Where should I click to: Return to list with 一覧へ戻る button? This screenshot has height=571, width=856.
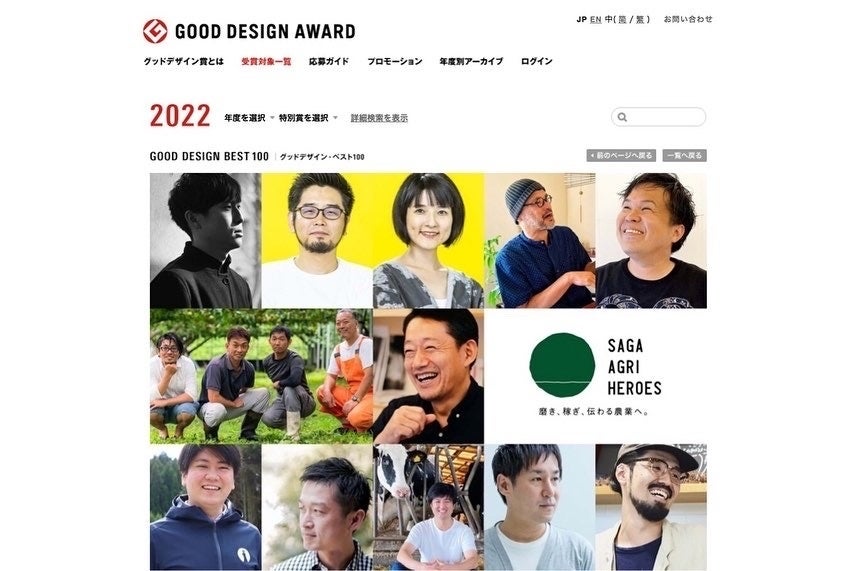(685, 156)
